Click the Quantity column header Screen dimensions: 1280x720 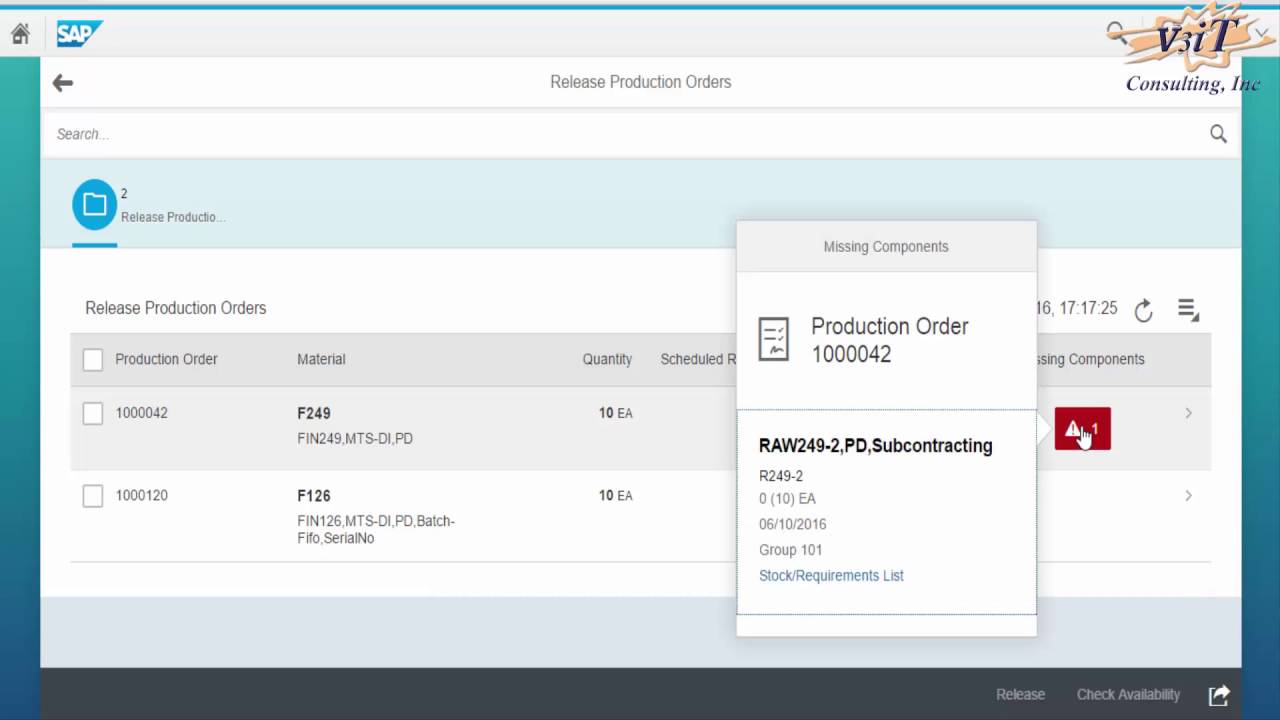(607, 359)
